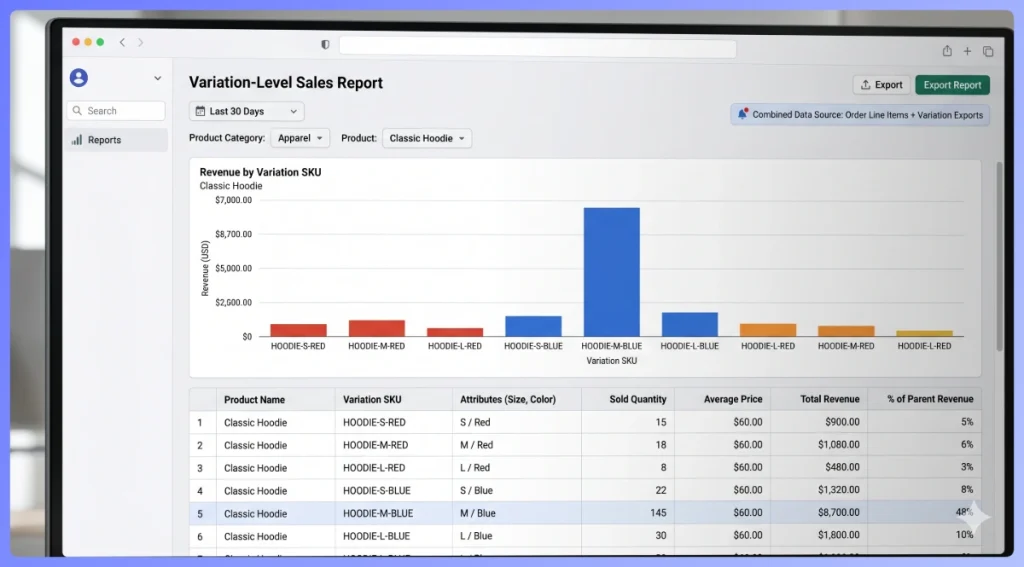The height and width of the screenshot is (567, 1024).
Task: Expand the account chevron in sidebar
Action: pos(157,78)
